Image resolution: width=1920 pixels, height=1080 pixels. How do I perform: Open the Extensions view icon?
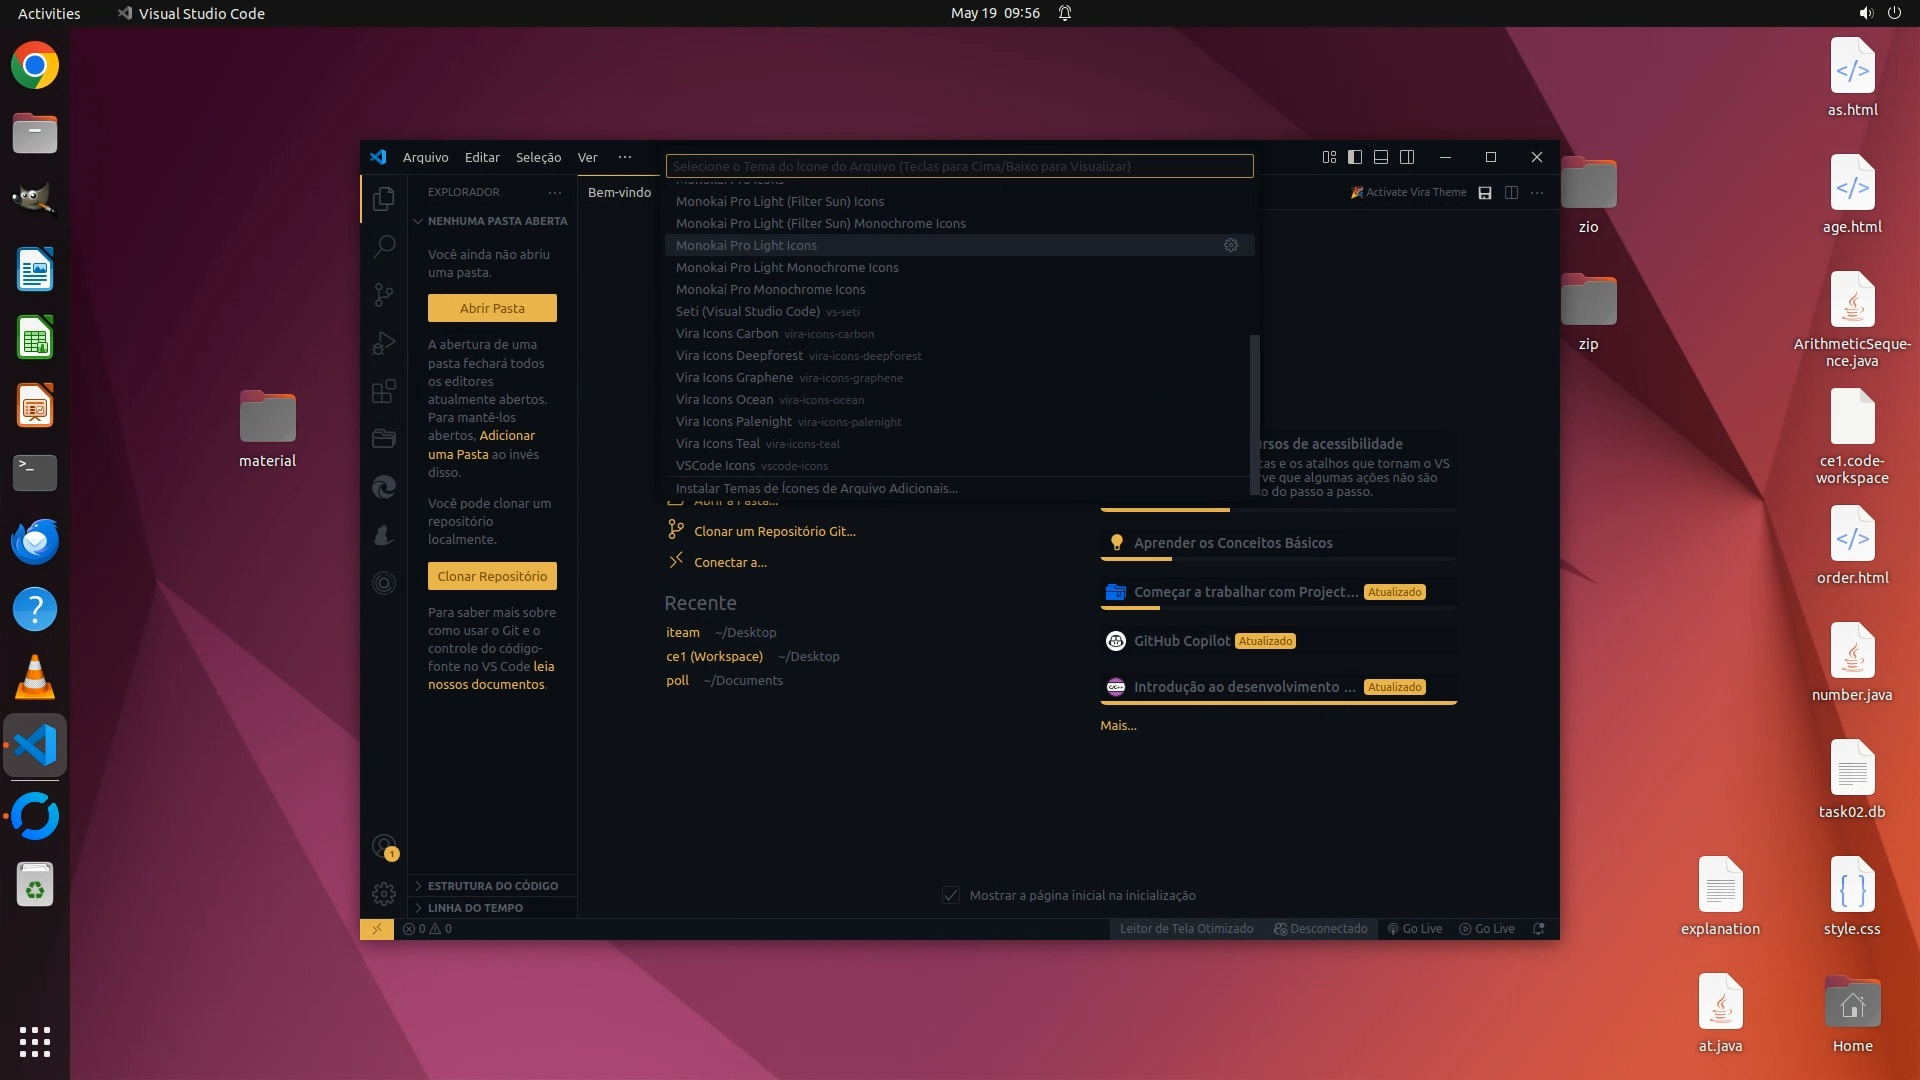(x=384, y=391)
